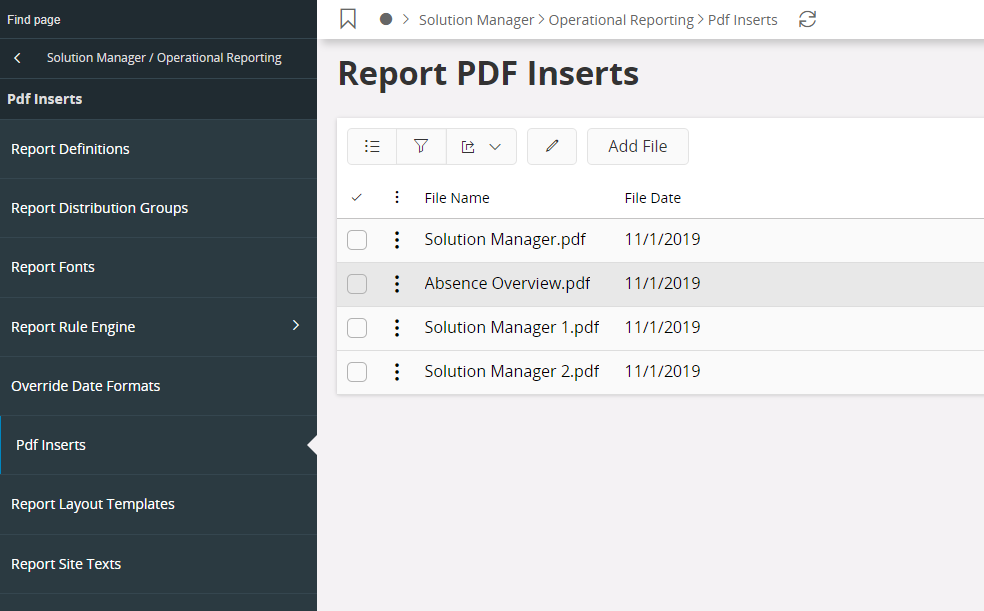The width and height of the screenshot is (984, 611).
Task: Open Report Layout Templates menu item
Action: [158, 504]
